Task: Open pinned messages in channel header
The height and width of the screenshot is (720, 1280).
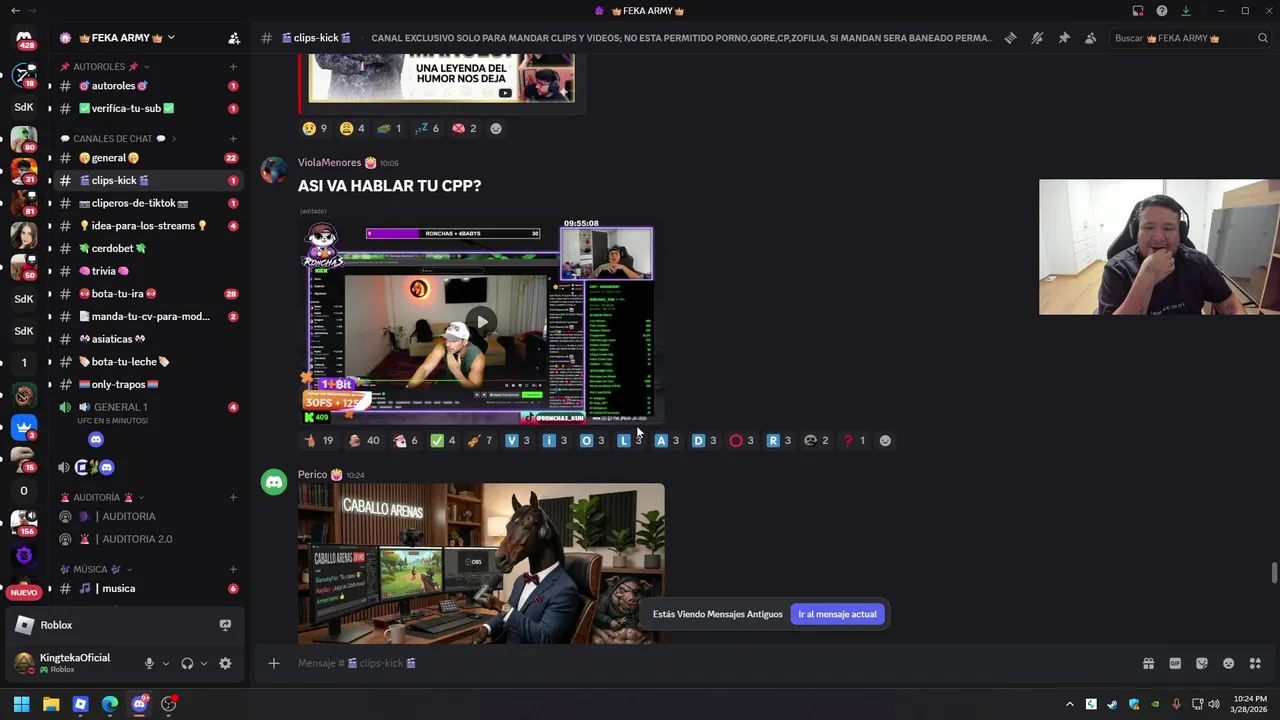Action: tap(1064, 38)
